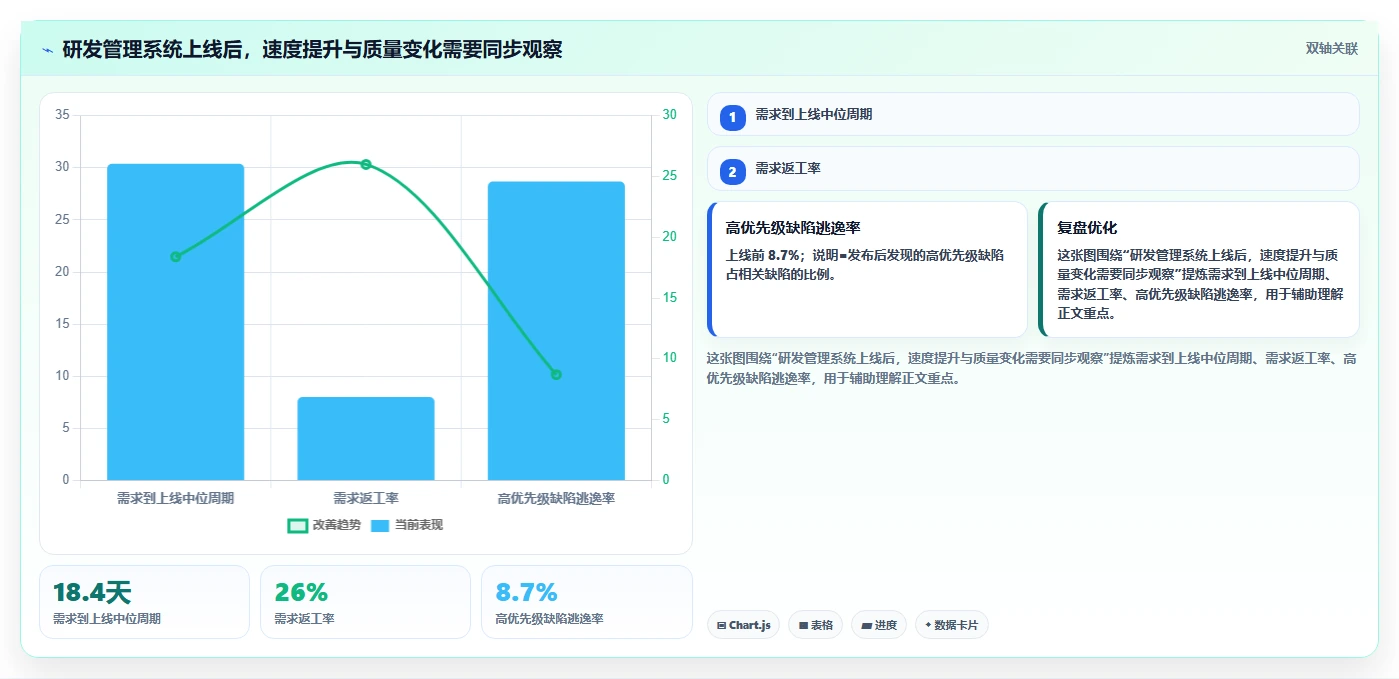Toggle the 改善趋势 legend entry
Image resolution: width=1399 pixels, height=679 pixels.
(x=324, y=525)
